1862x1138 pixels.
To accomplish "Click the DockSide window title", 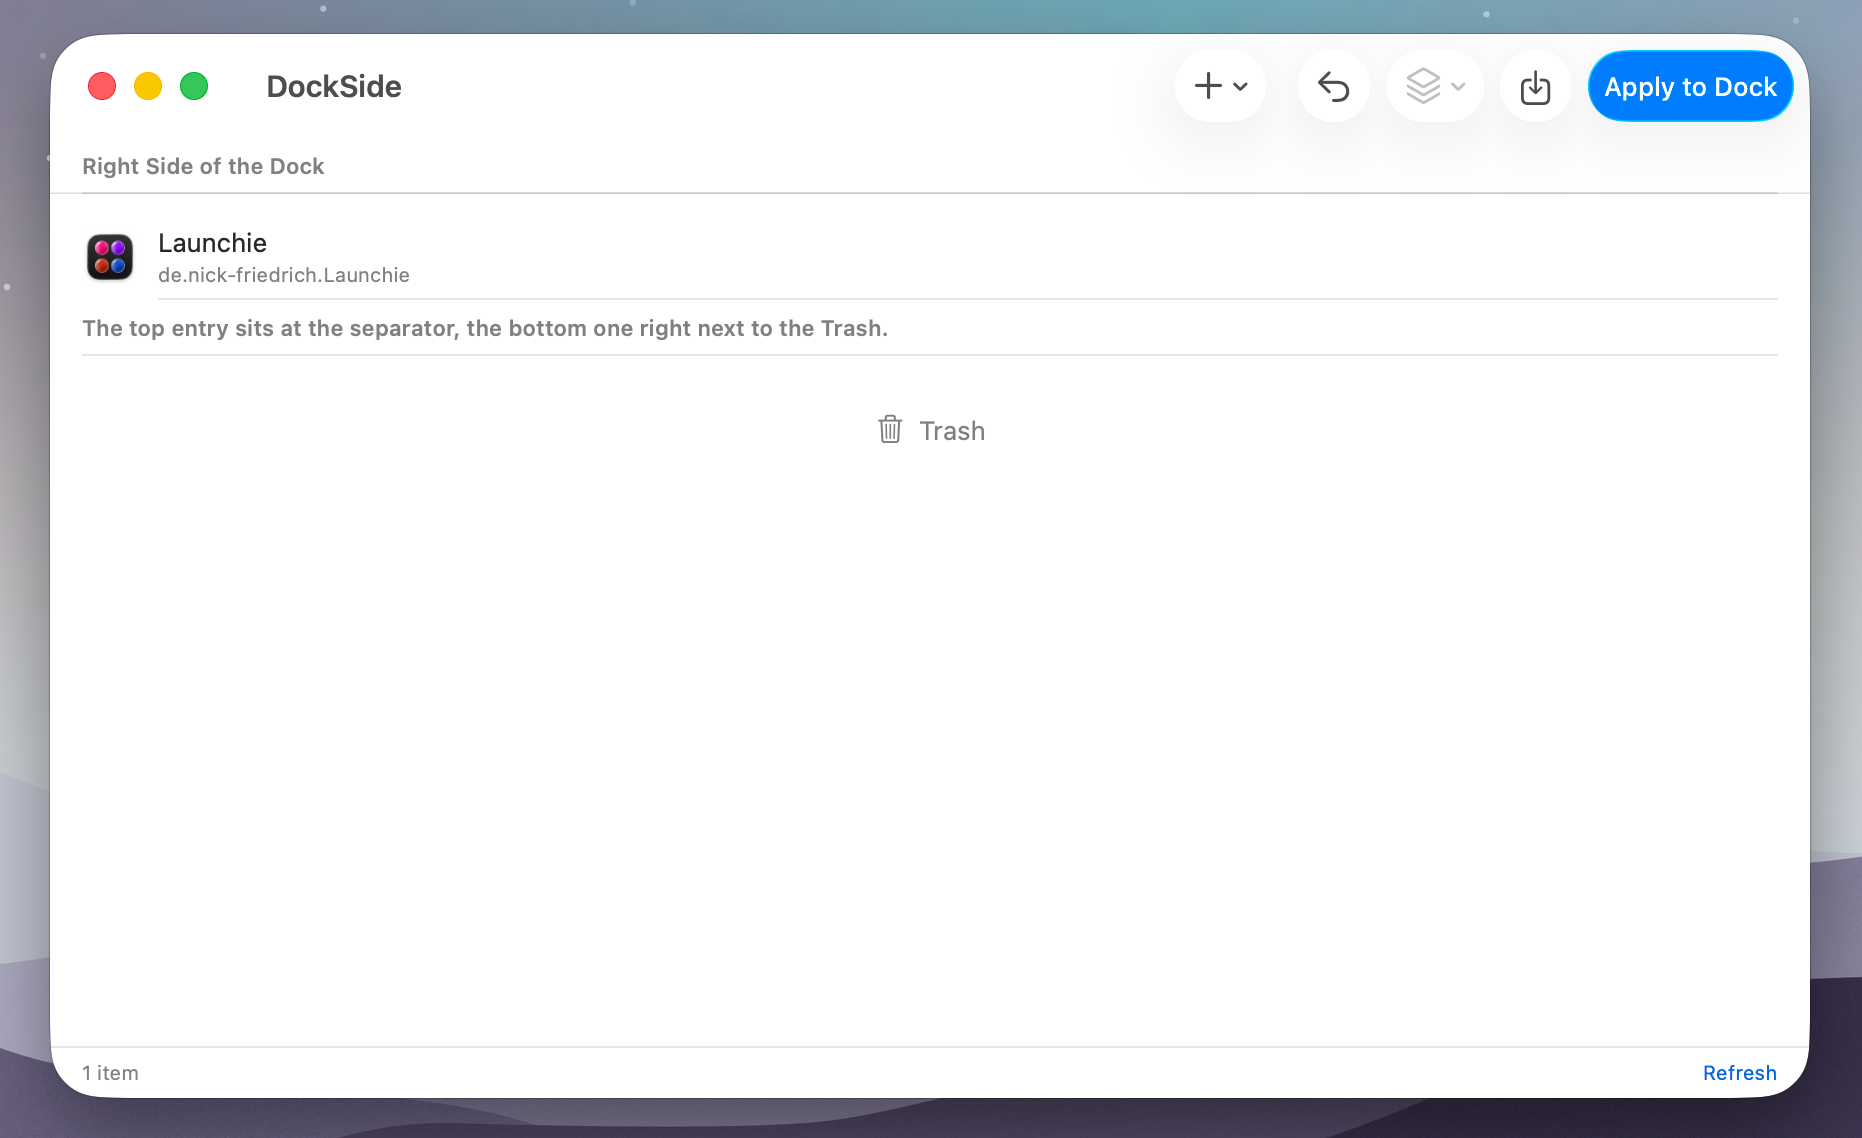I will tap(334, 87).
